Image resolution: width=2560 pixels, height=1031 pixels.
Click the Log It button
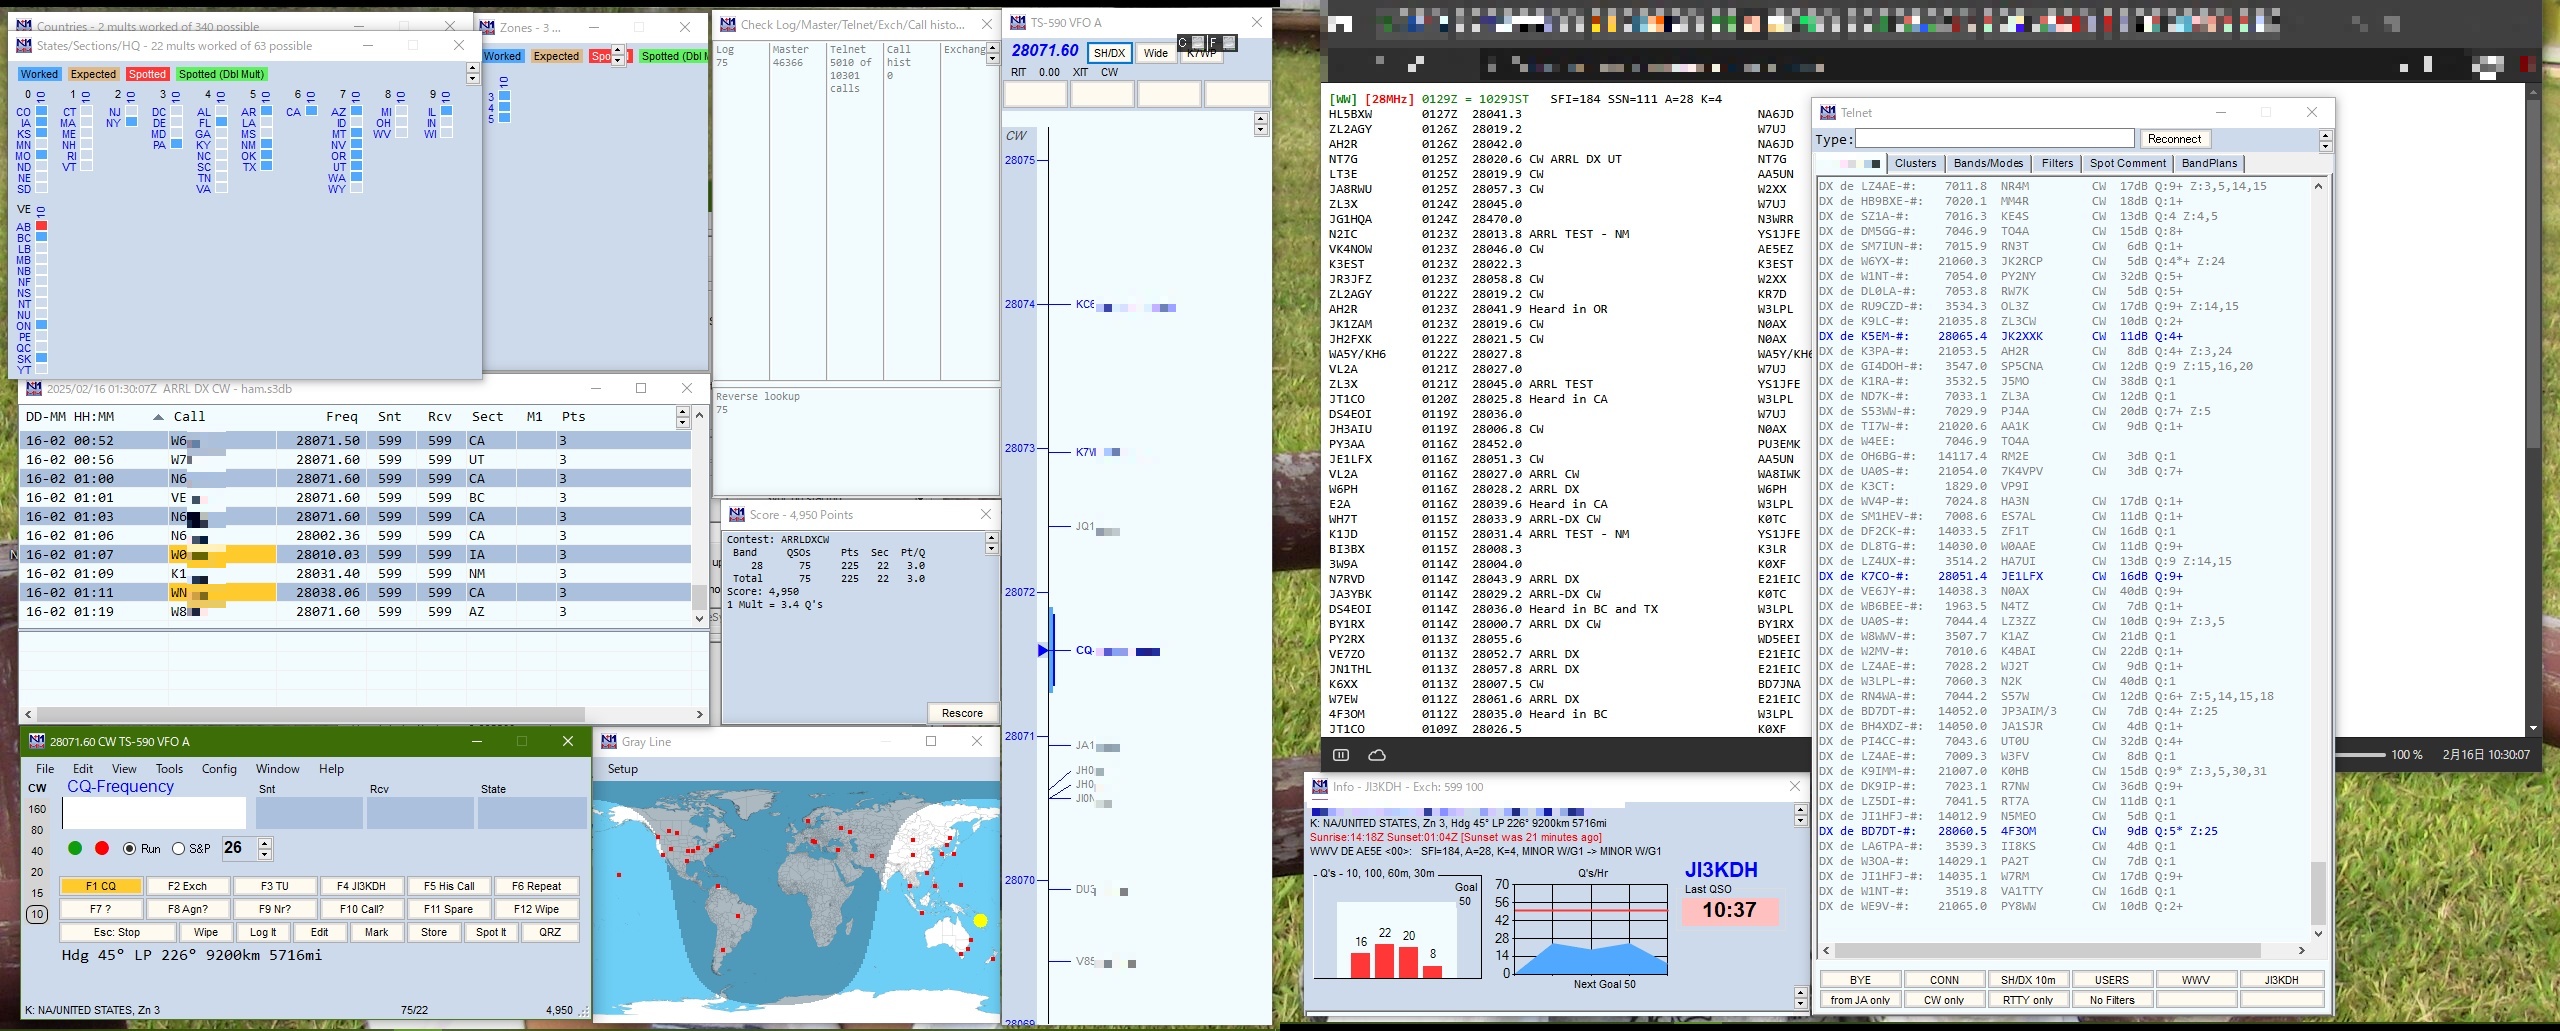(263, 932)
